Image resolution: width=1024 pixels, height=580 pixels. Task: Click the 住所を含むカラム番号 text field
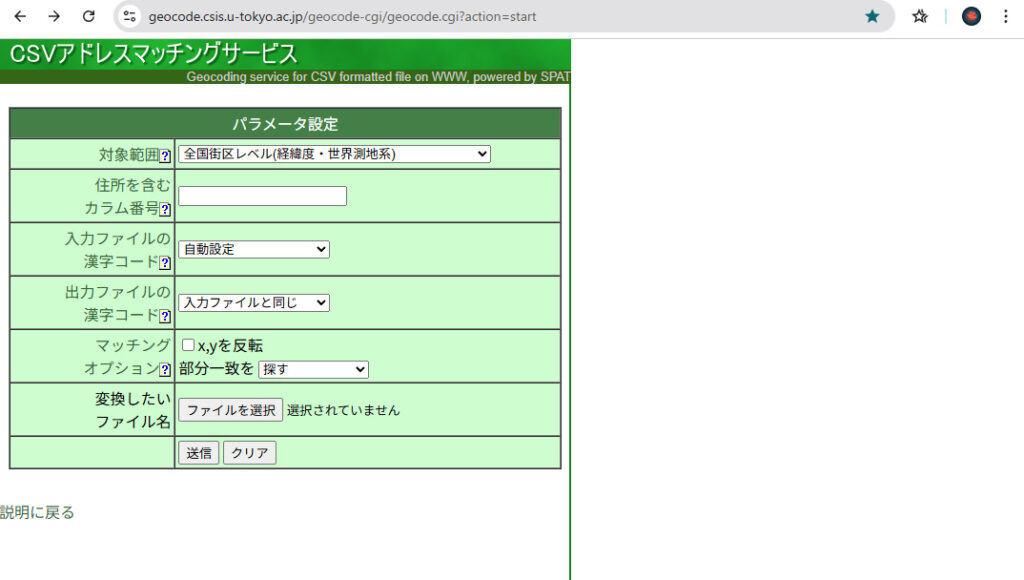tap(262, 196)
